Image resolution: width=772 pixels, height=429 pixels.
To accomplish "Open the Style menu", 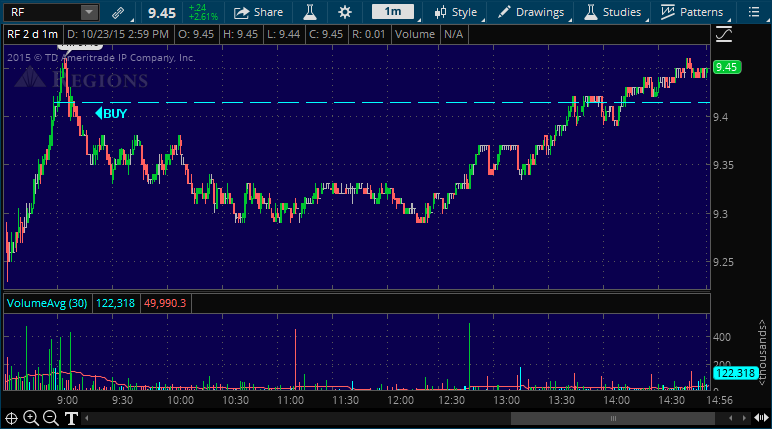I will [x=456, y=12].
